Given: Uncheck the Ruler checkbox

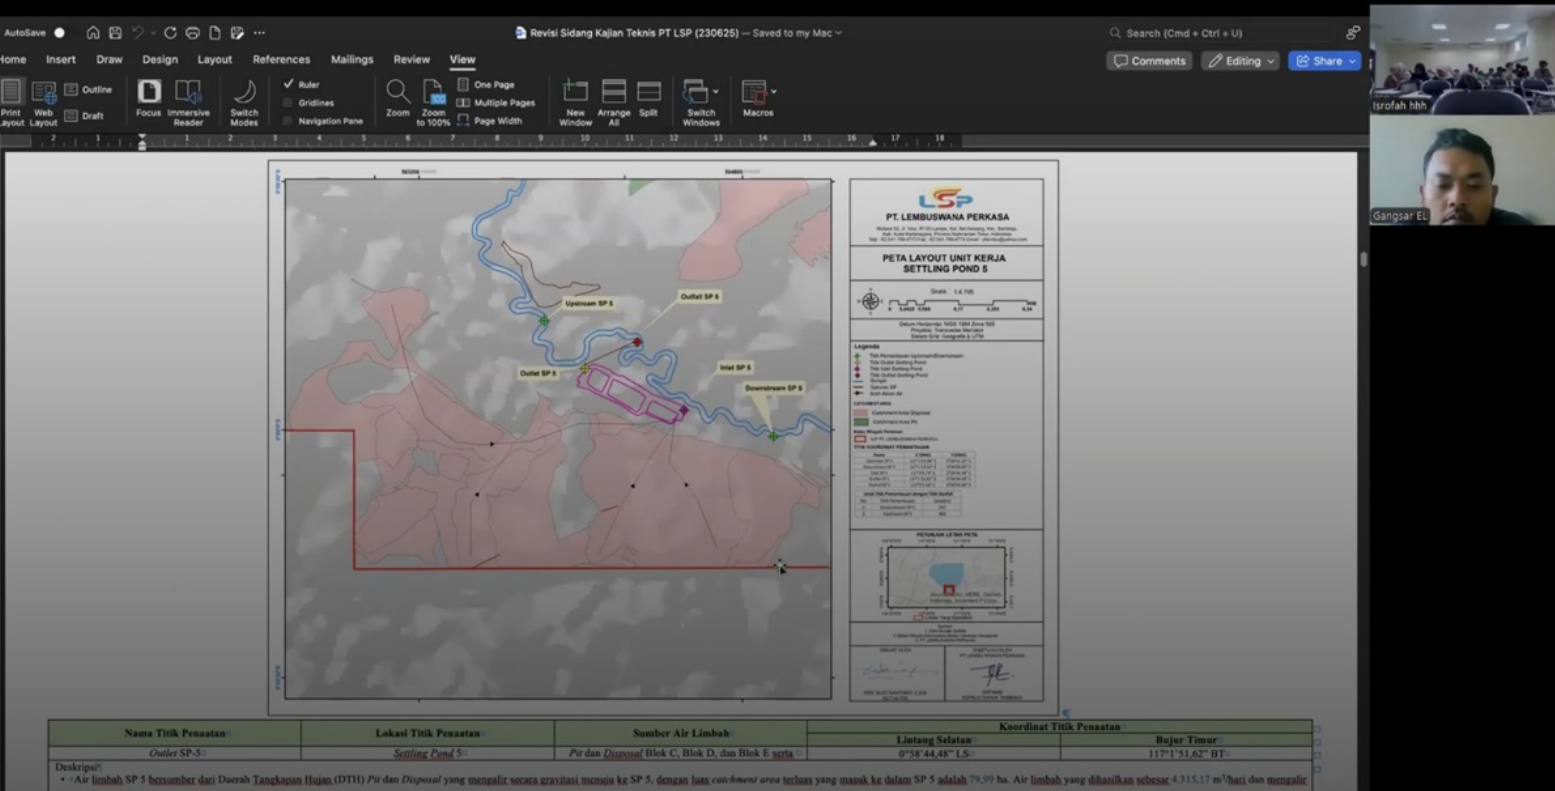Looking at the screenshot, I should tap(289, 85).
